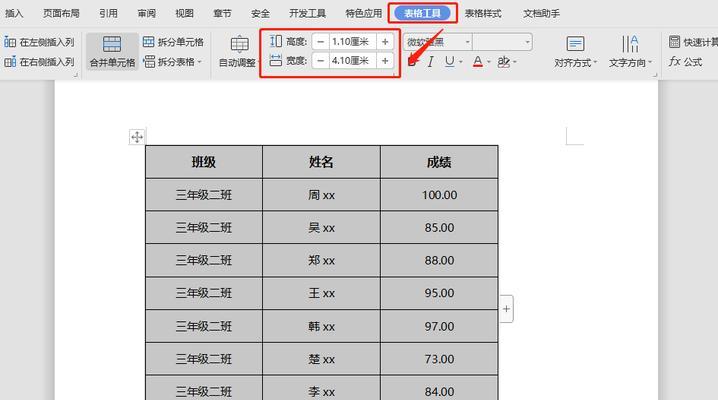Click the fx Formula (公式) button
The height and width of the screenshot is (400, 718).
(685, 61)
